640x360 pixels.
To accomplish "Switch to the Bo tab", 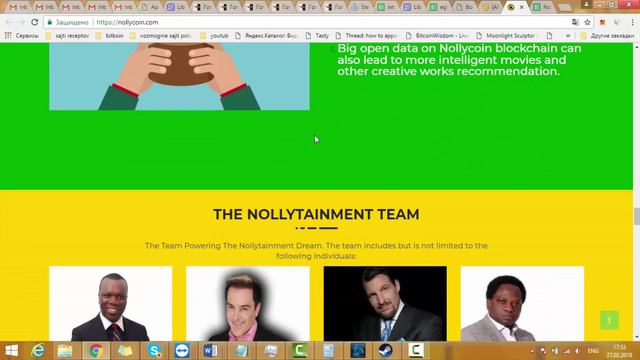I will (x=464, y=7).
